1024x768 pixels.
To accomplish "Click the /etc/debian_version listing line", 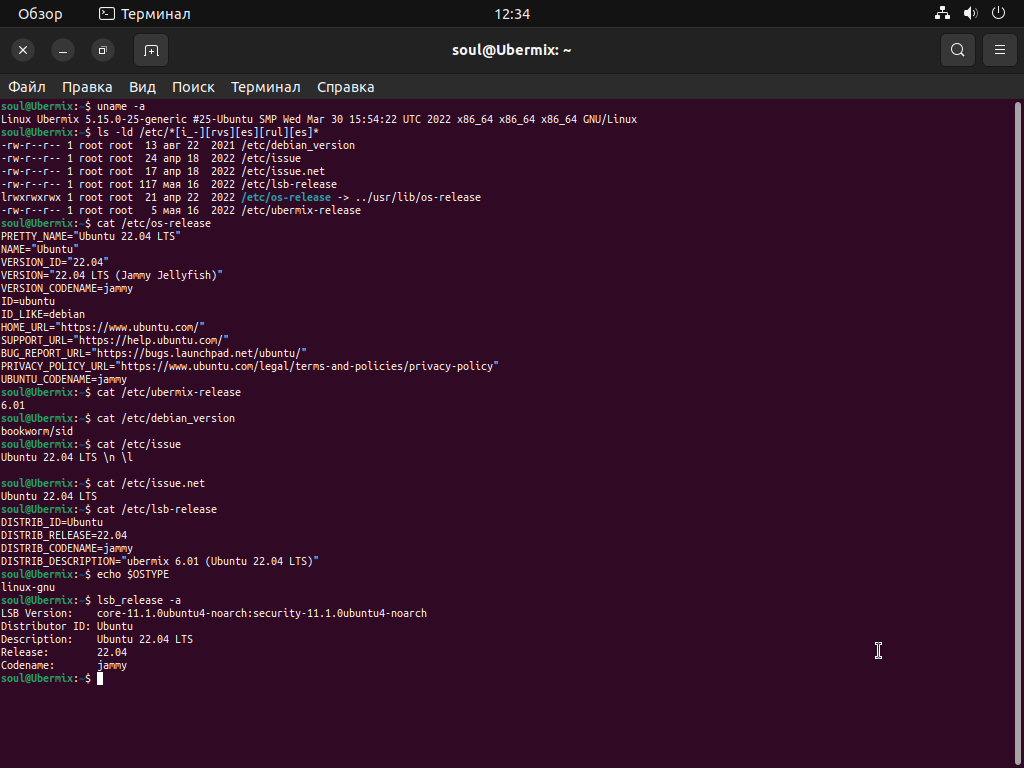I will click(178, 145).
